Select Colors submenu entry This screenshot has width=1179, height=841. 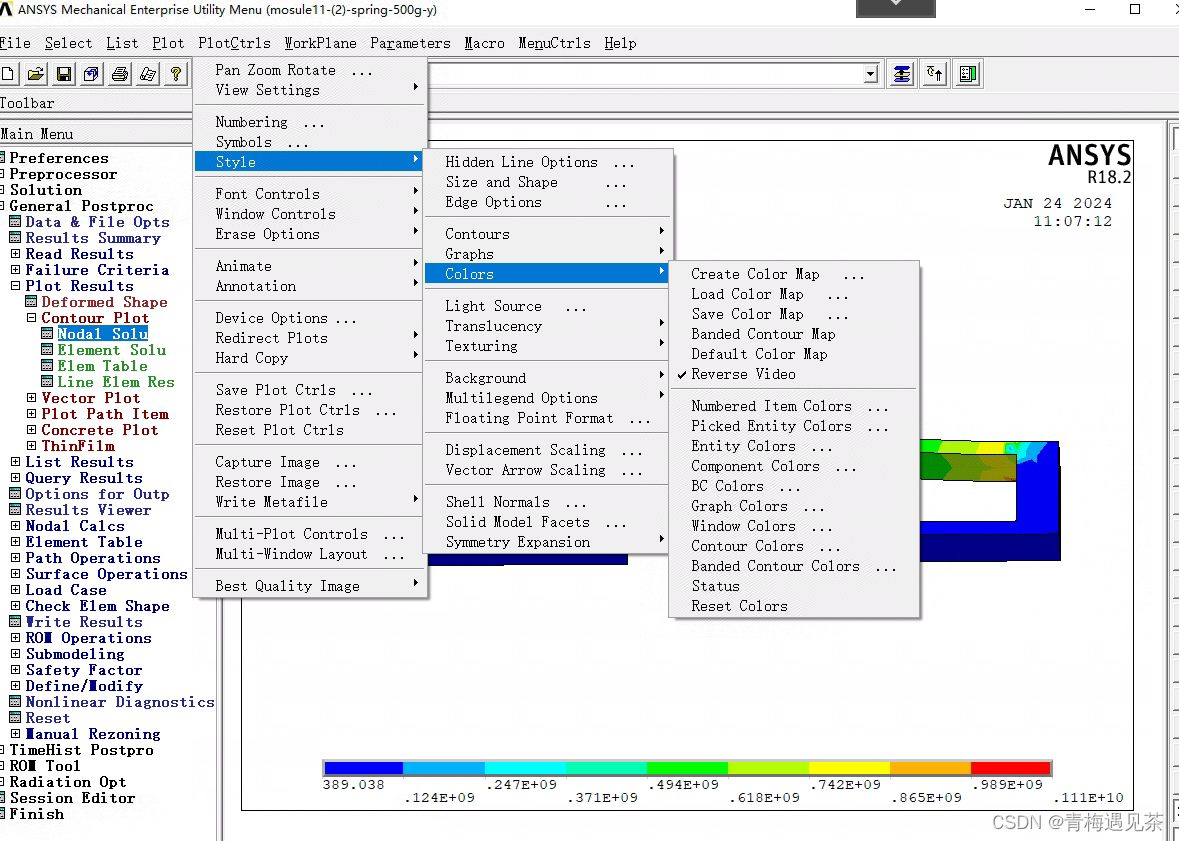coord(547,274)
